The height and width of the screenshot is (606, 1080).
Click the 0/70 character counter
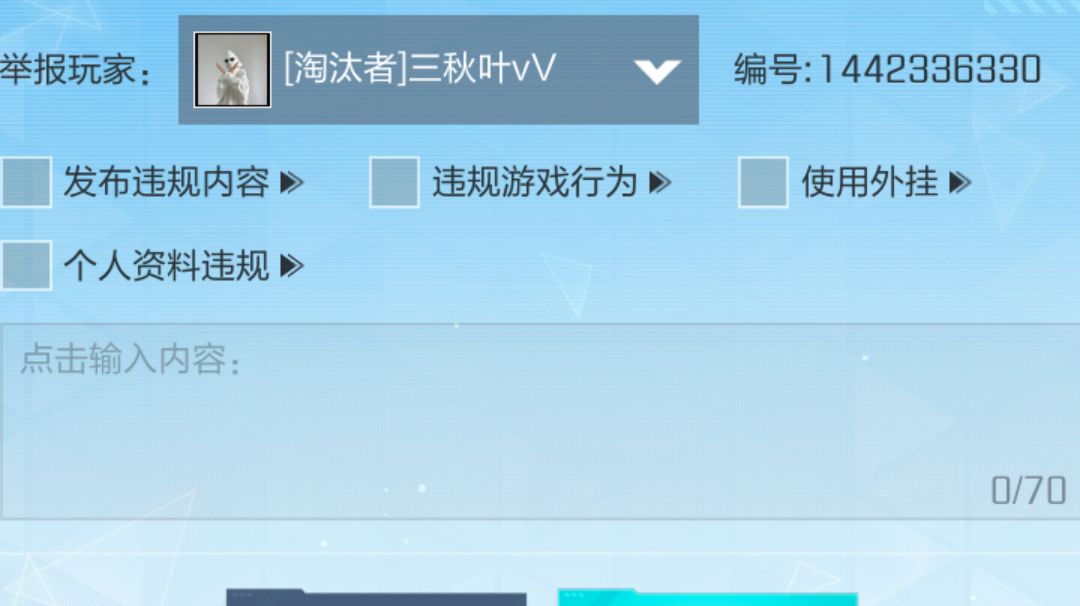point(1028,491)
